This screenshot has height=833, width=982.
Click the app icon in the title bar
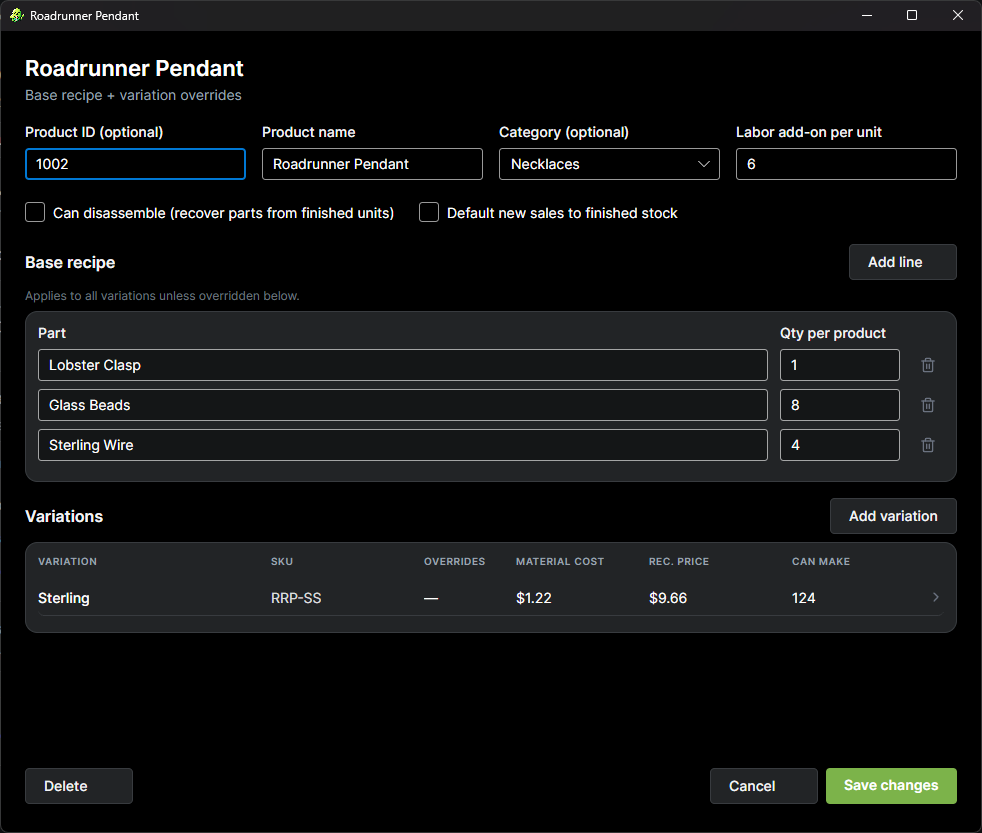pyautogui.click(x=17, y=15)
